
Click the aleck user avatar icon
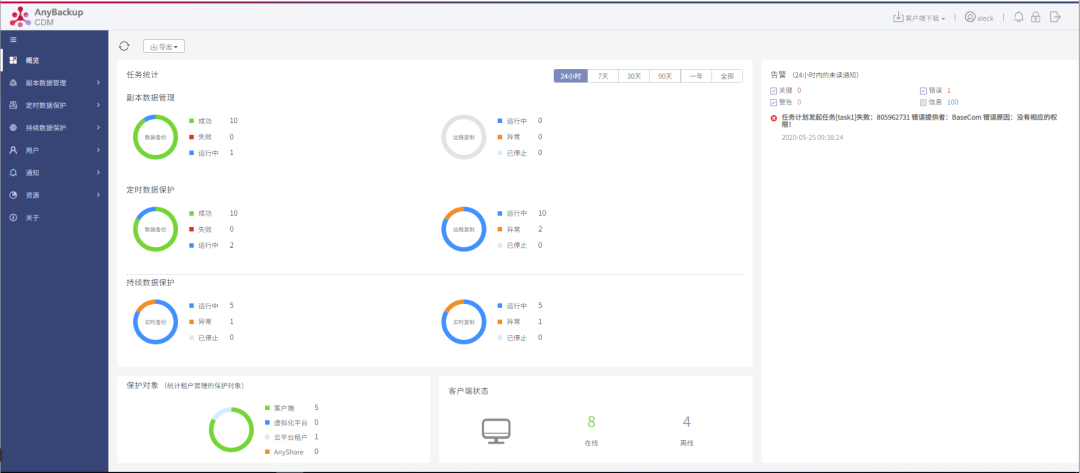click(x=970, y=17)
